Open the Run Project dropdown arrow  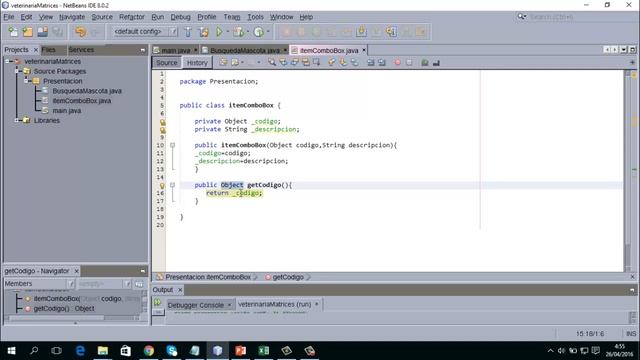pyautogui.click(x=228, y=31)
